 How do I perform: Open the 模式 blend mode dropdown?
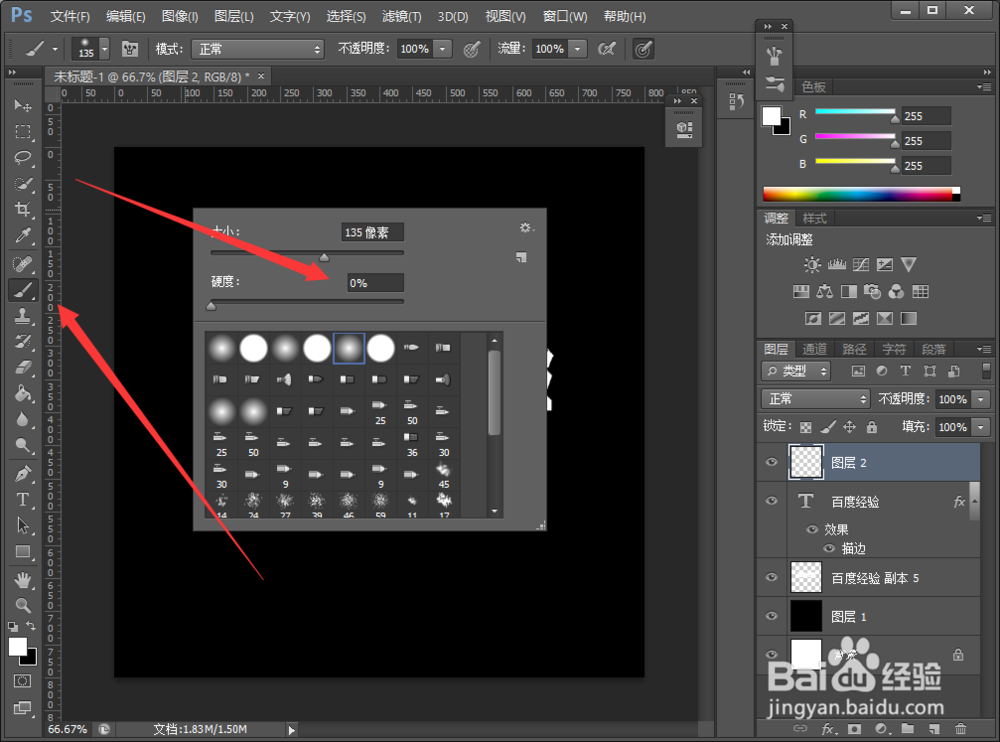pos(258,49)
